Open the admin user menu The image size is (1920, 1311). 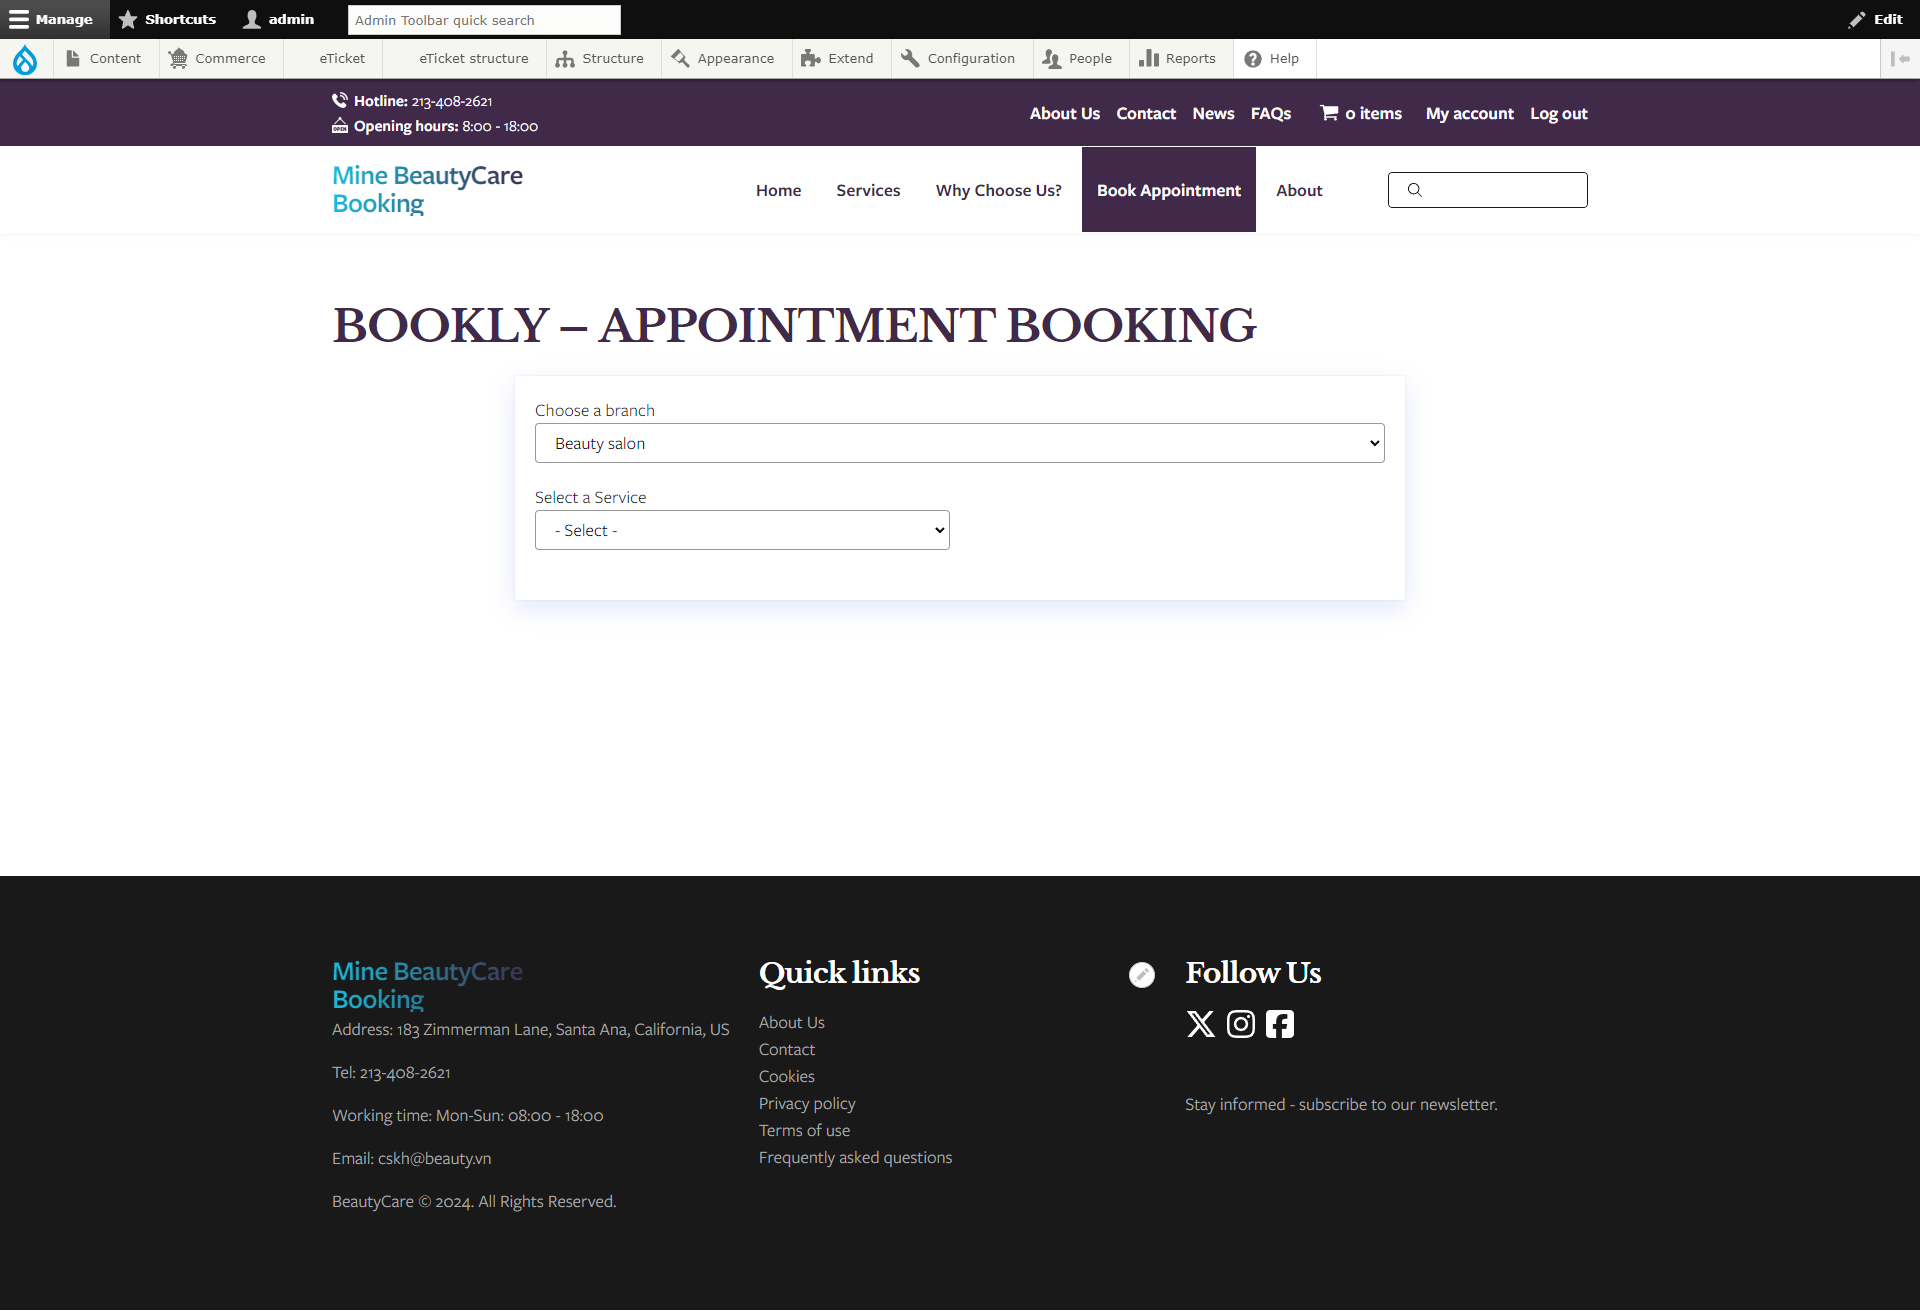pyautogui.click(x=279, y=19)
